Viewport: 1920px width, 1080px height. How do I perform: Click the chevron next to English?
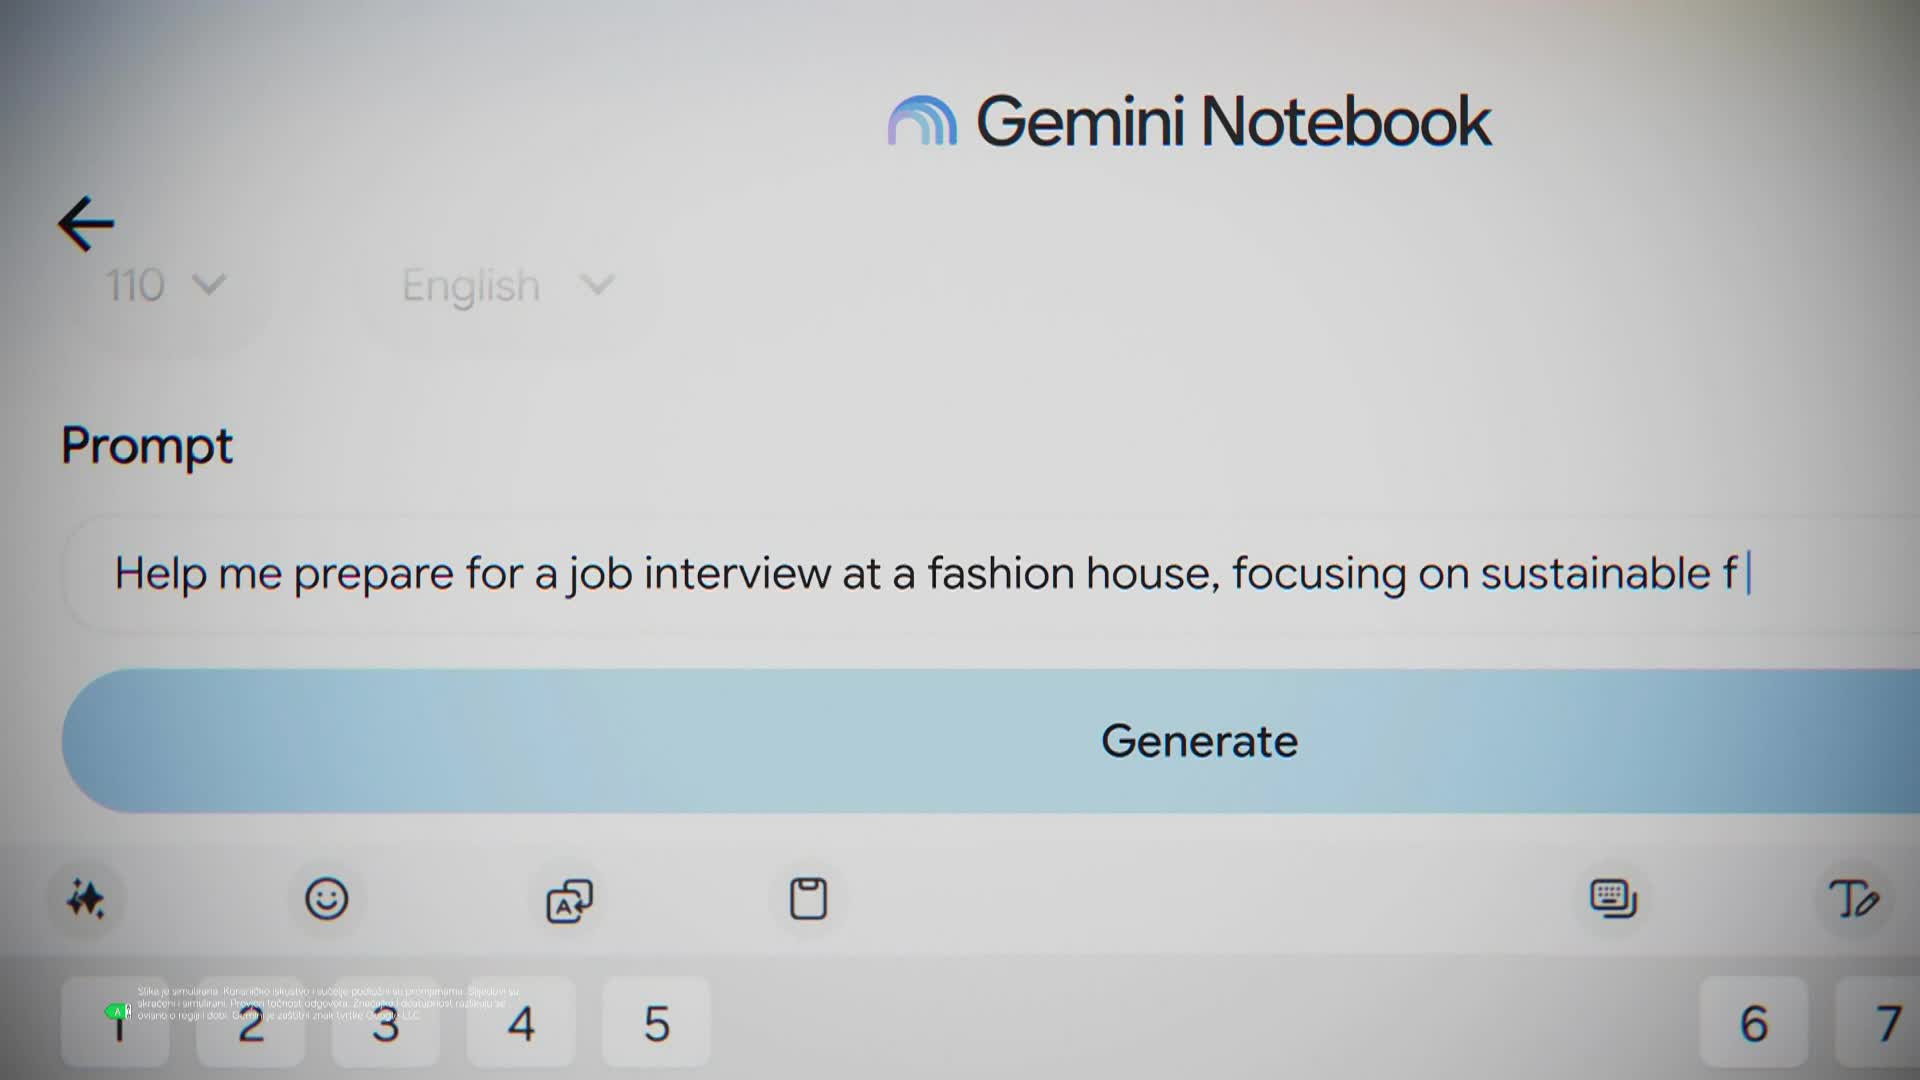pyautogui.click(x=597, y=286)
